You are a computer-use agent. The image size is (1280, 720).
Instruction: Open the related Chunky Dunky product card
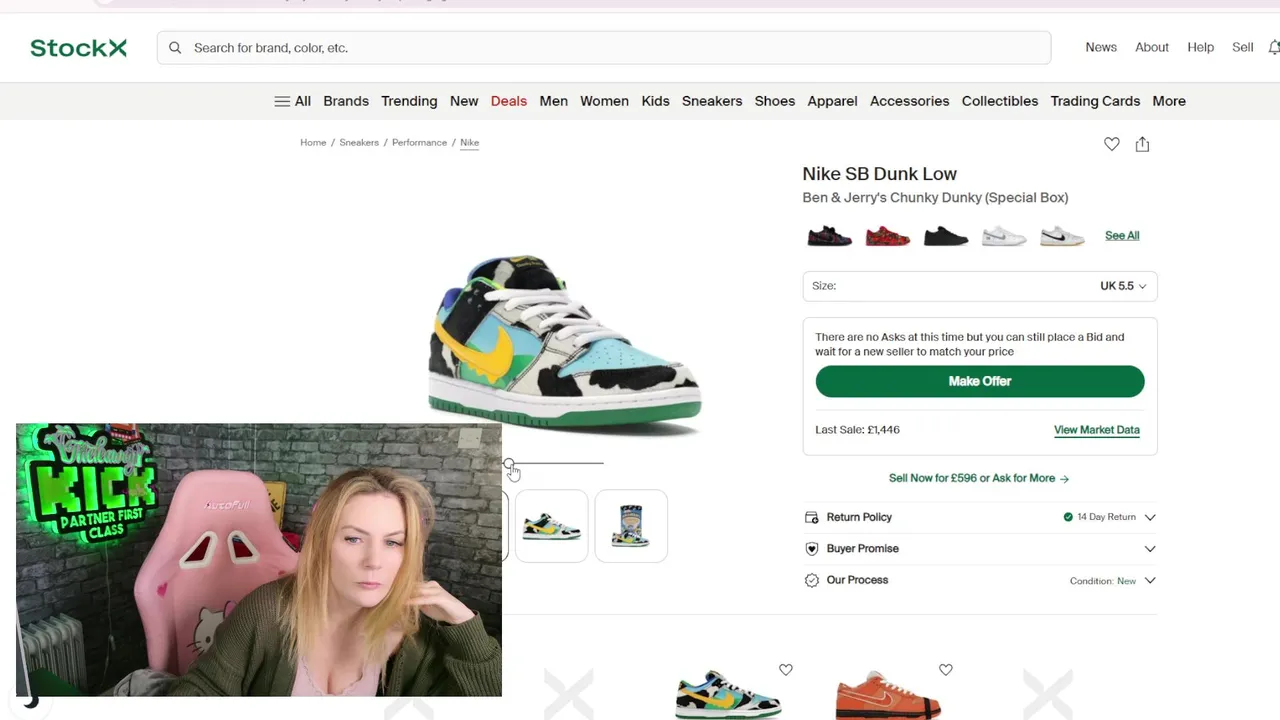[728, 695]
